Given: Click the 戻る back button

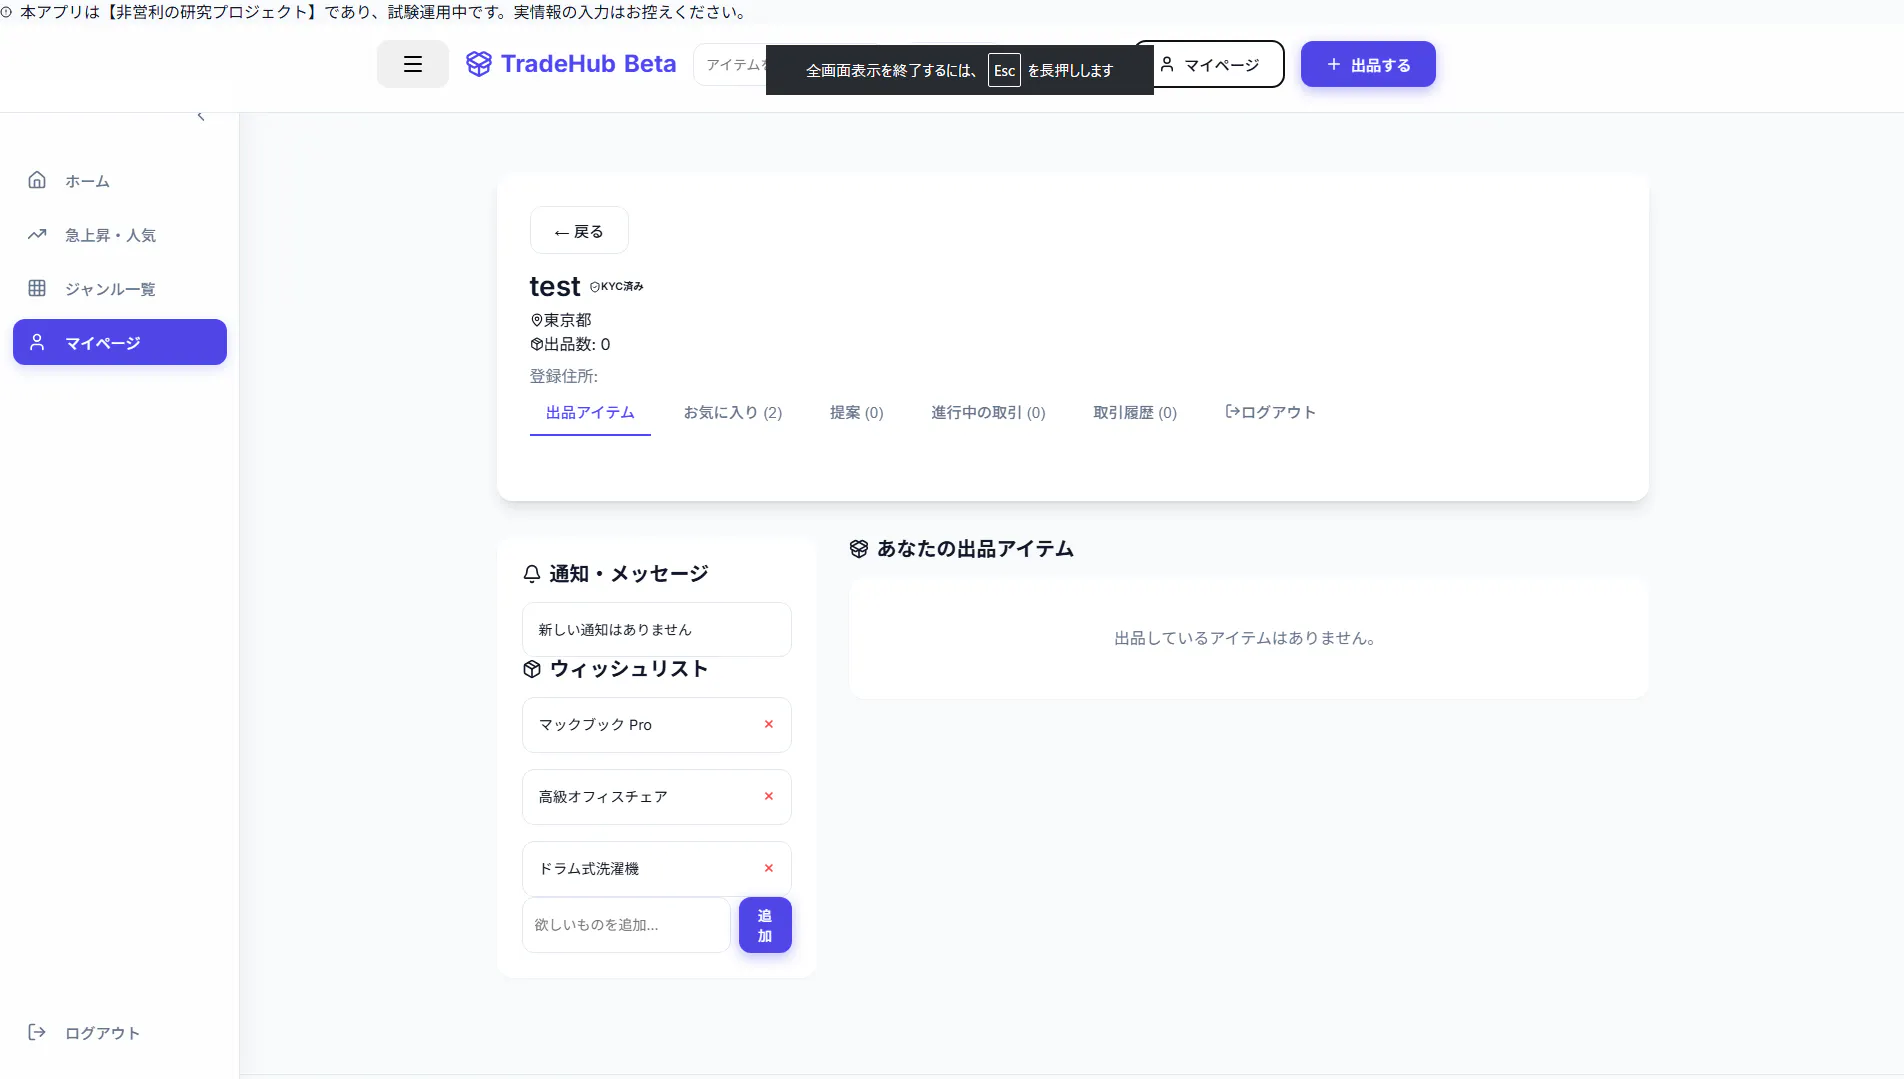Looking at the screenshot, I should tap(579, 231).
